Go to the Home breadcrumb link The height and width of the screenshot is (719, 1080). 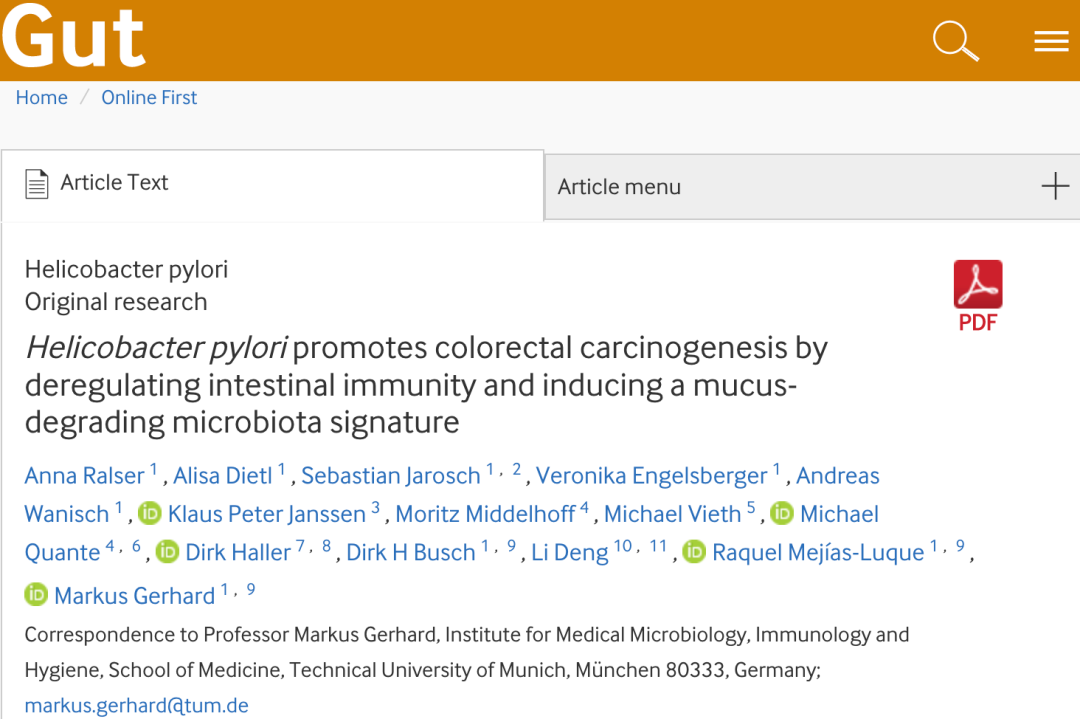(x=42, y=98)
